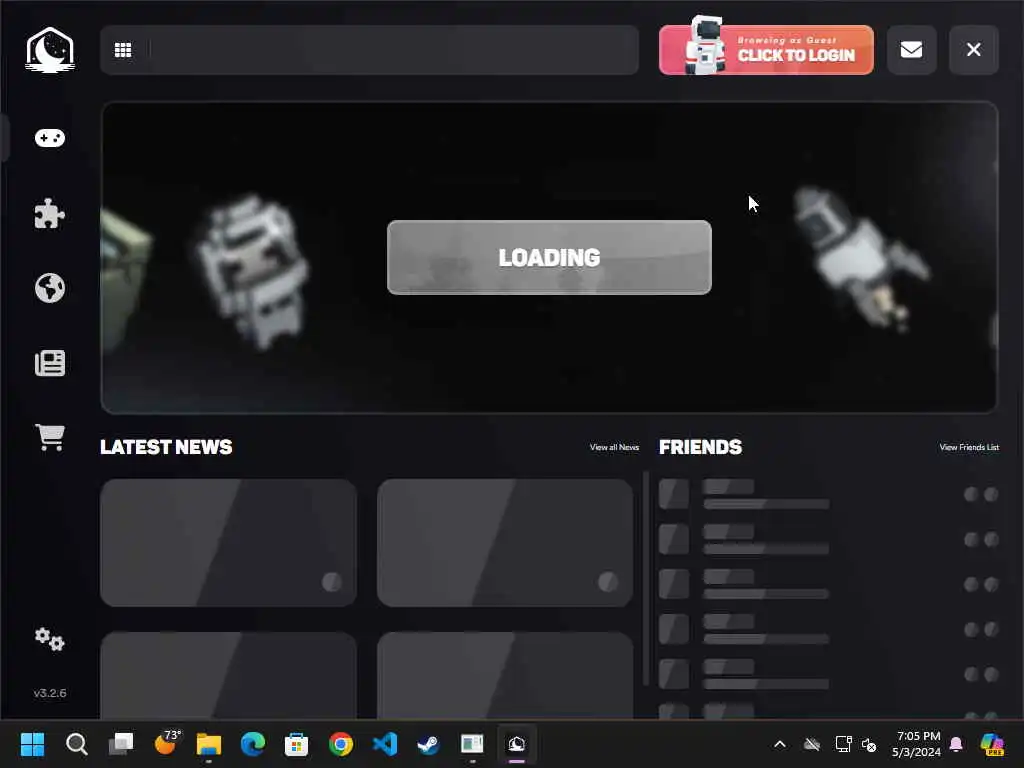1024x768 pixels.
Task: Click the LOADING launch button
Action: [x=549, y=257]
